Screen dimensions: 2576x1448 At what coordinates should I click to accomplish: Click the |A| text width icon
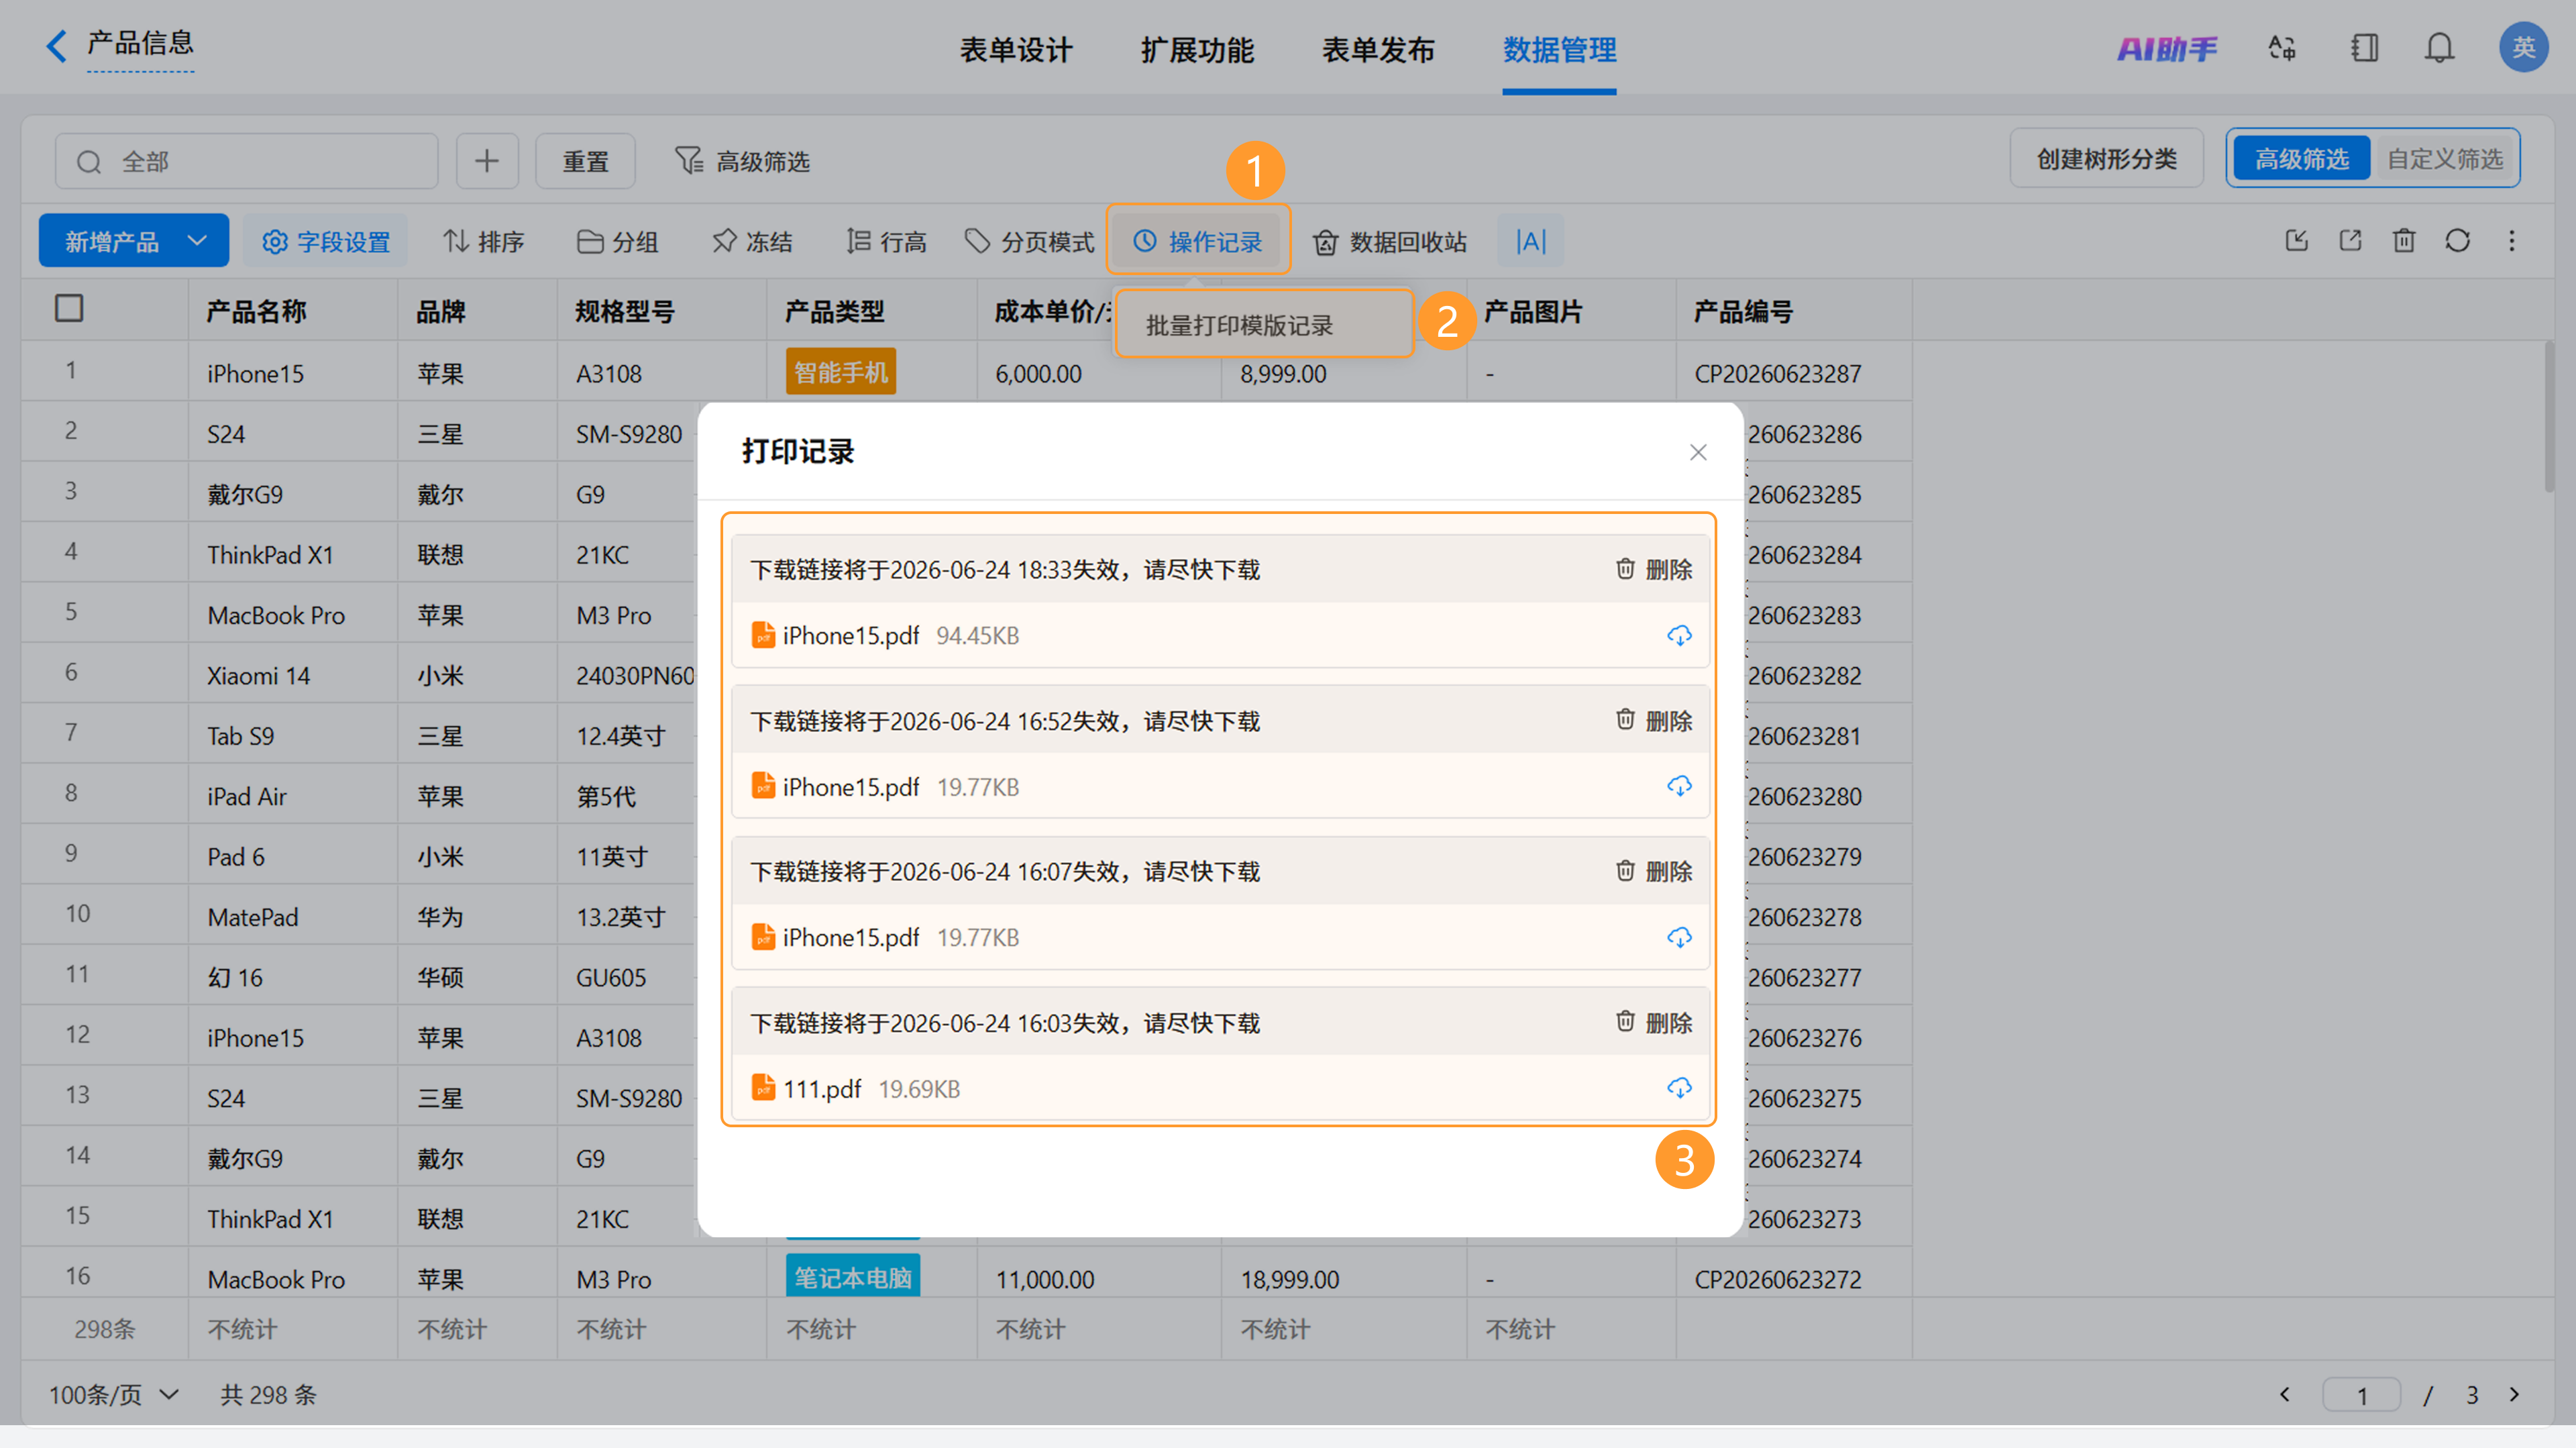click(1530, 241)
